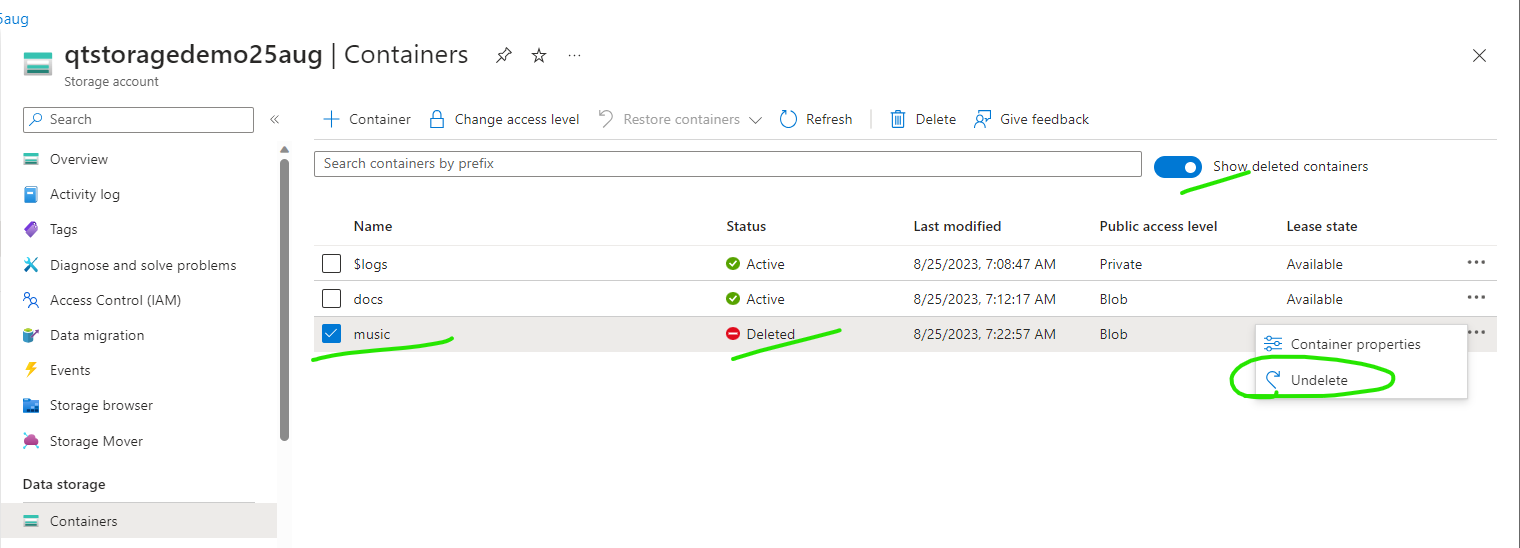Expand the Restore containers dropdown arrow

coord(755,120)
